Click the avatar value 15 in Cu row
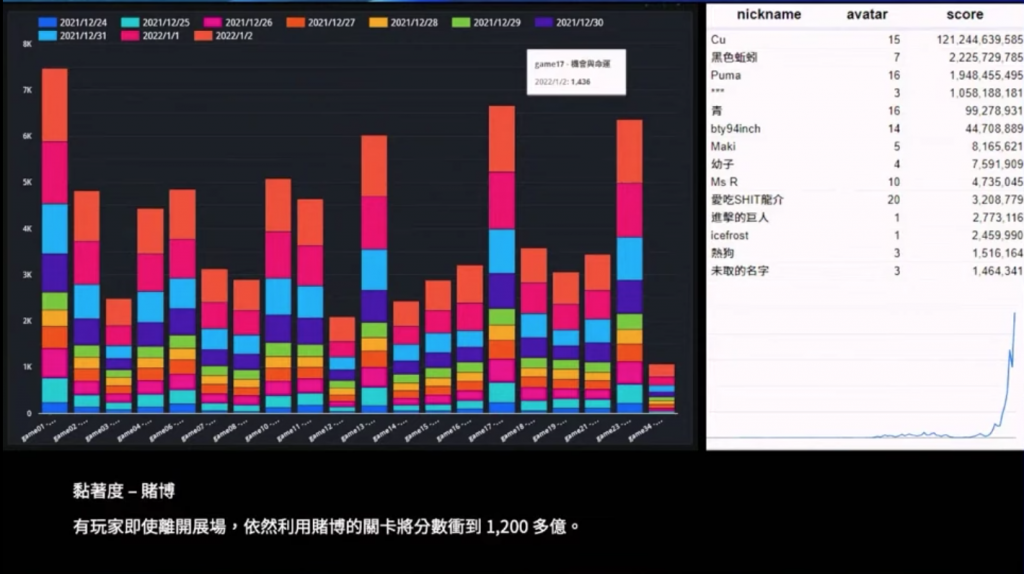Screen dimensions: 1024x574 [x=893, y=40]
